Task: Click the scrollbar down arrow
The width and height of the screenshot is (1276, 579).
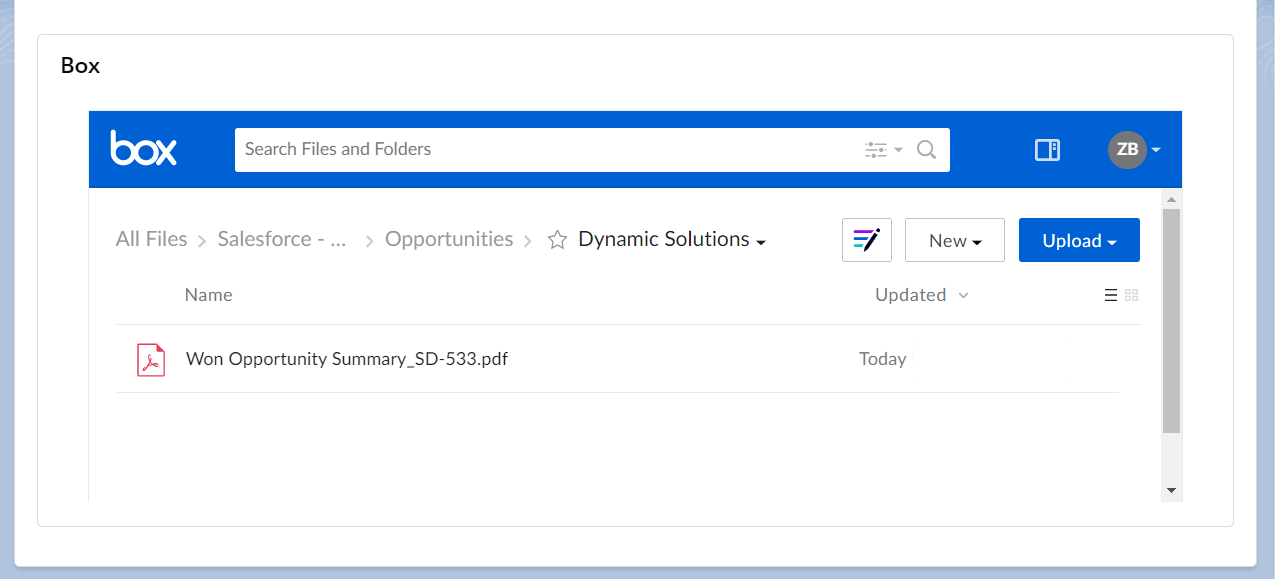Action: point(1172,490)
